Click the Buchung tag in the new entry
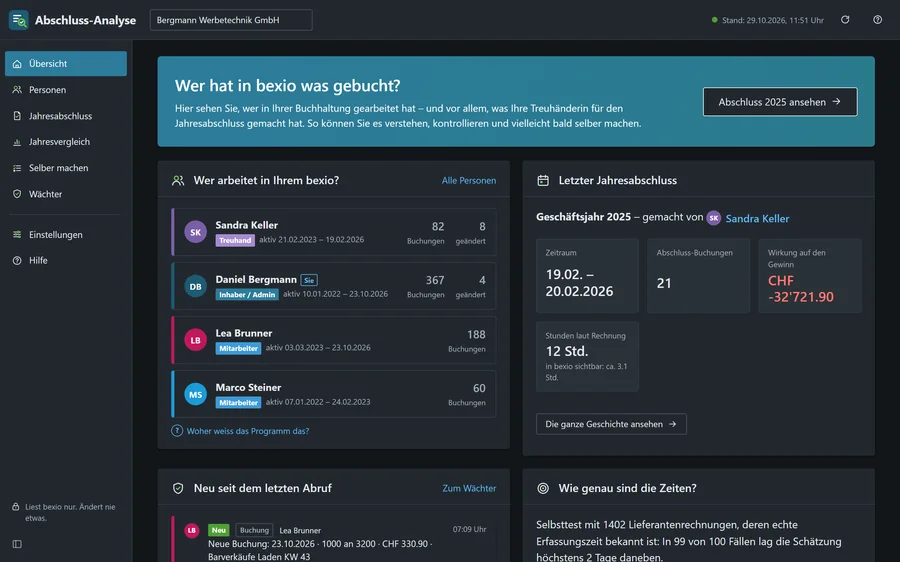The height and width of the screenshot is (562, 900). click(x=254, y=530)
